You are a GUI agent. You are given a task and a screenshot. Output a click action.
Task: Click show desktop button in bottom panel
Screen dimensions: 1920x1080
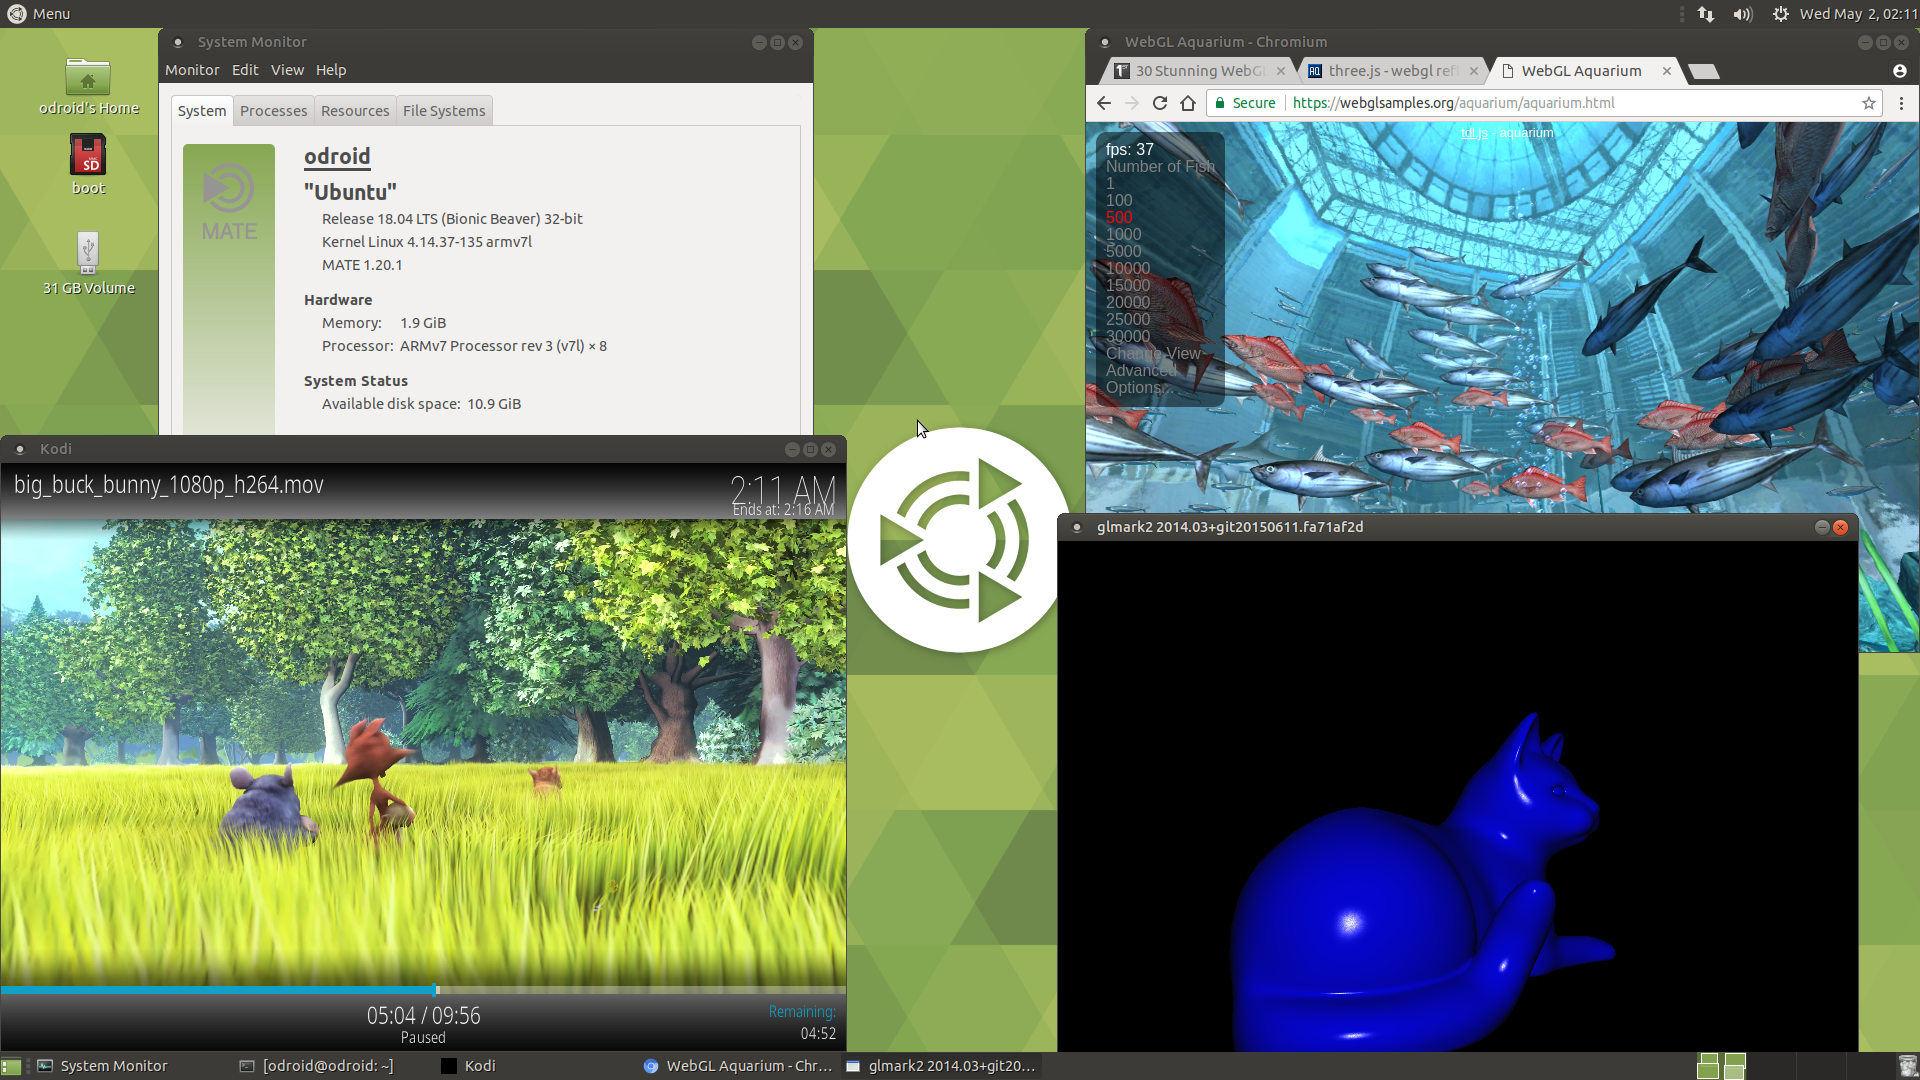pos(11,1066)
